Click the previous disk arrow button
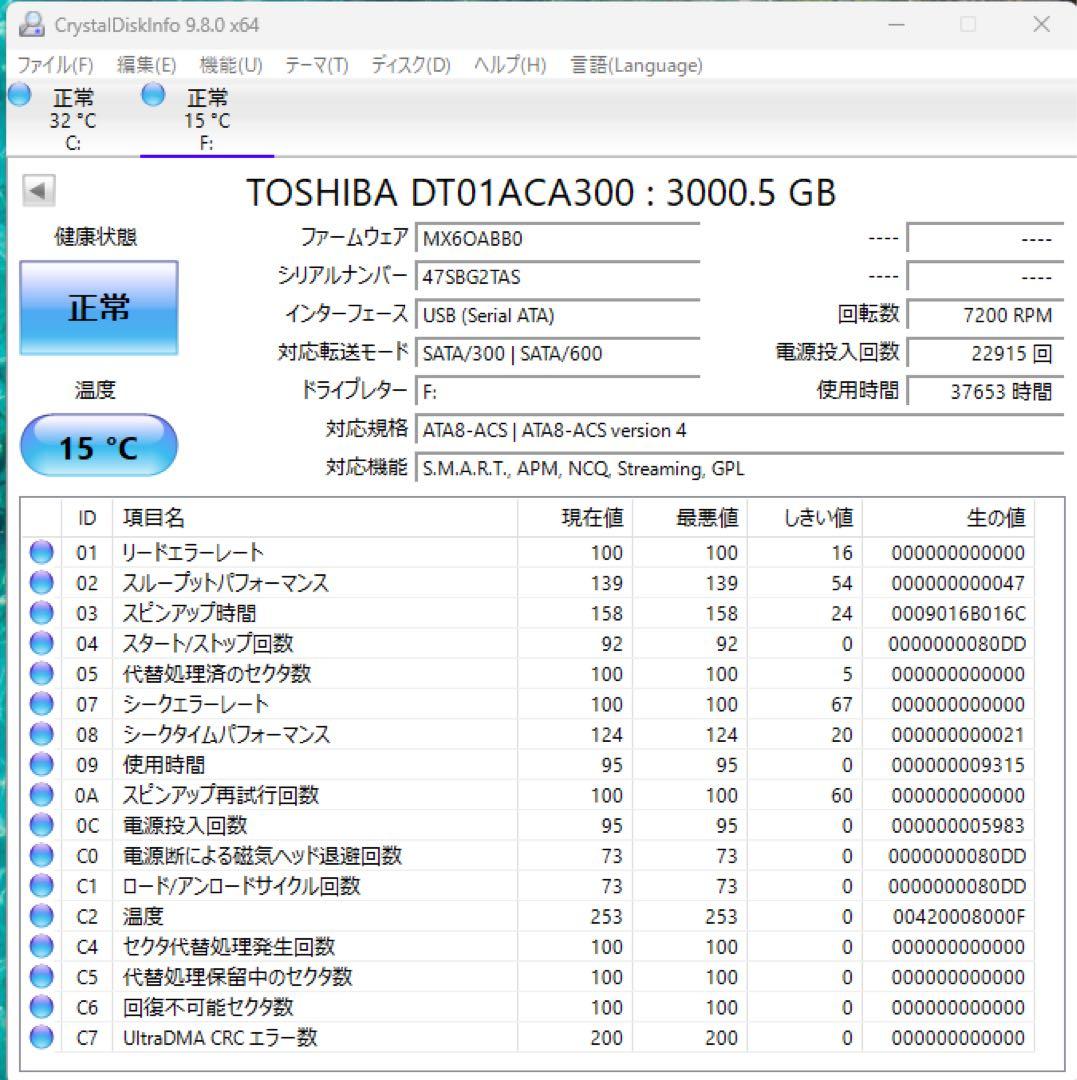 pos(38,190)
